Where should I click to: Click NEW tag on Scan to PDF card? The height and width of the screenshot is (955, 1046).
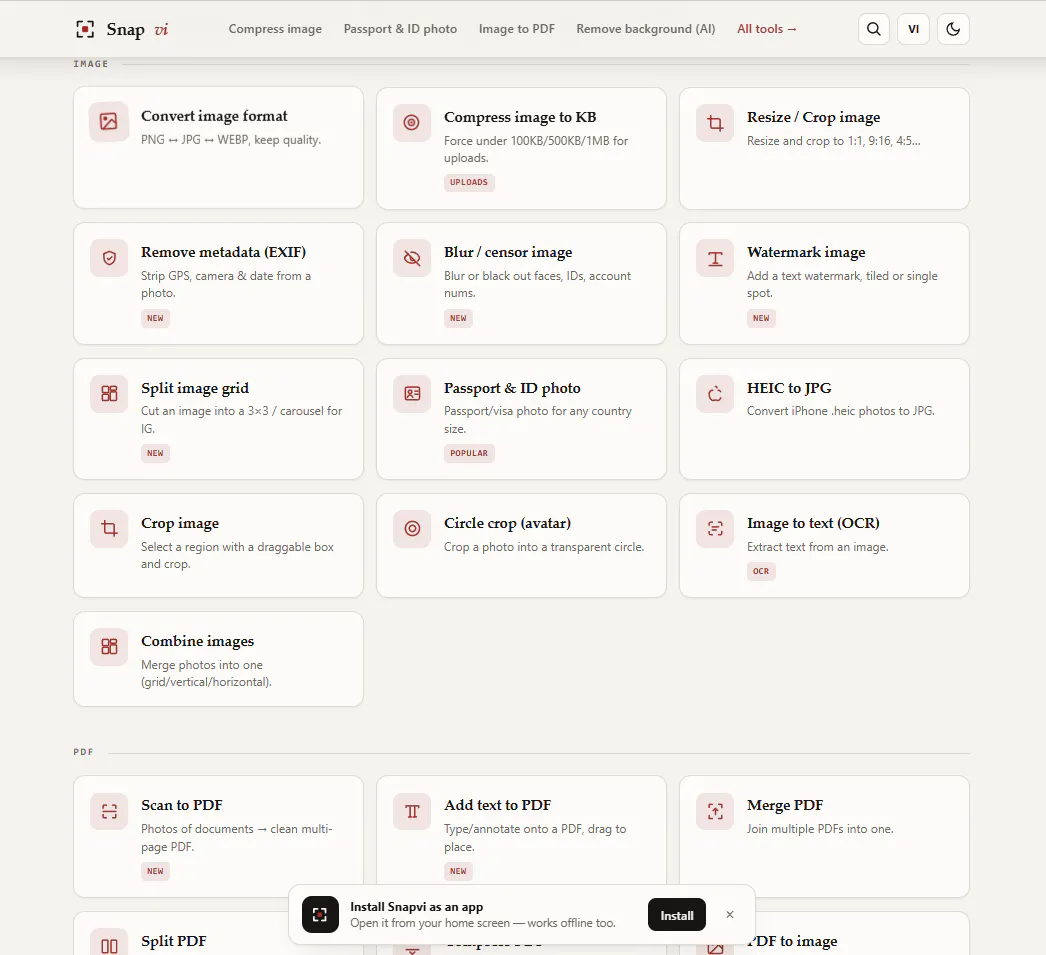155,871
